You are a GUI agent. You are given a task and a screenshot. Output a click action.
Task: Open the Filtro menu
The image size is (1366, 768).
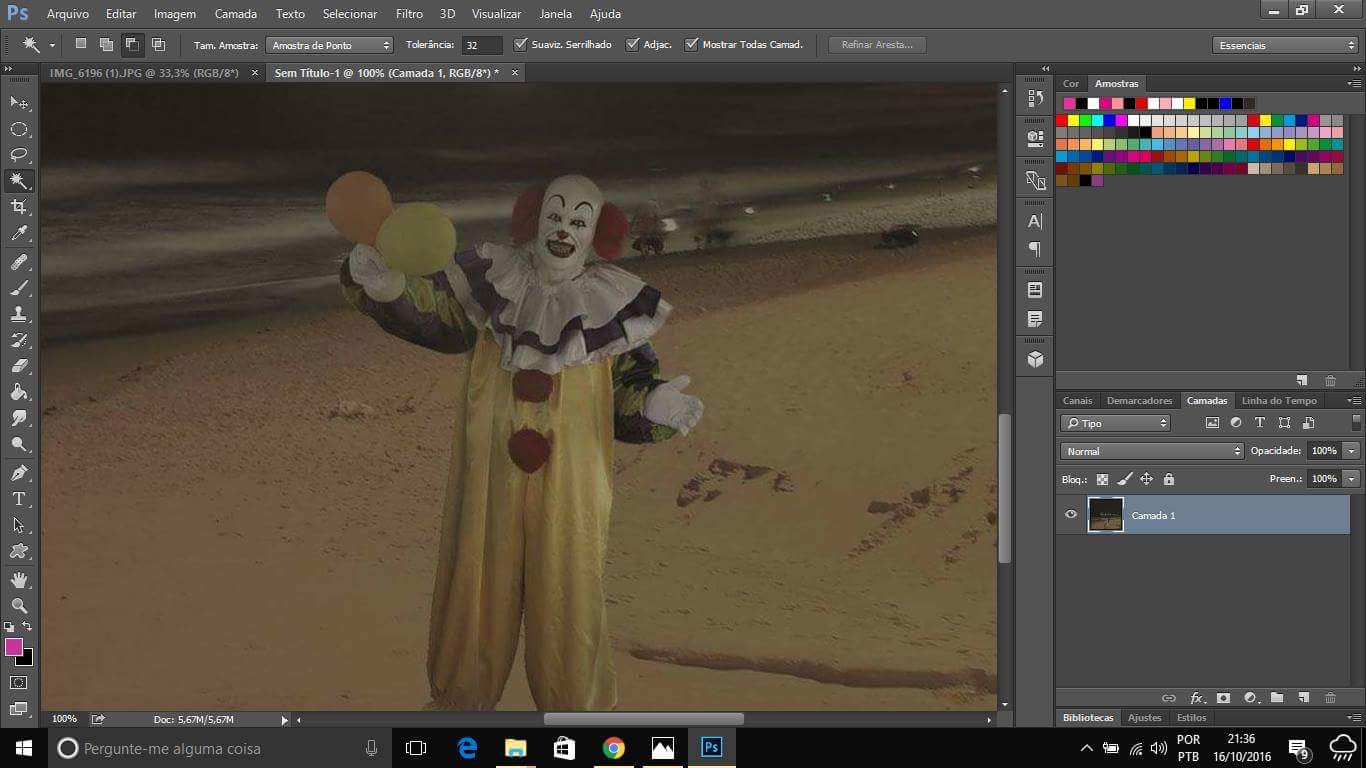click(x=408, y=14)
